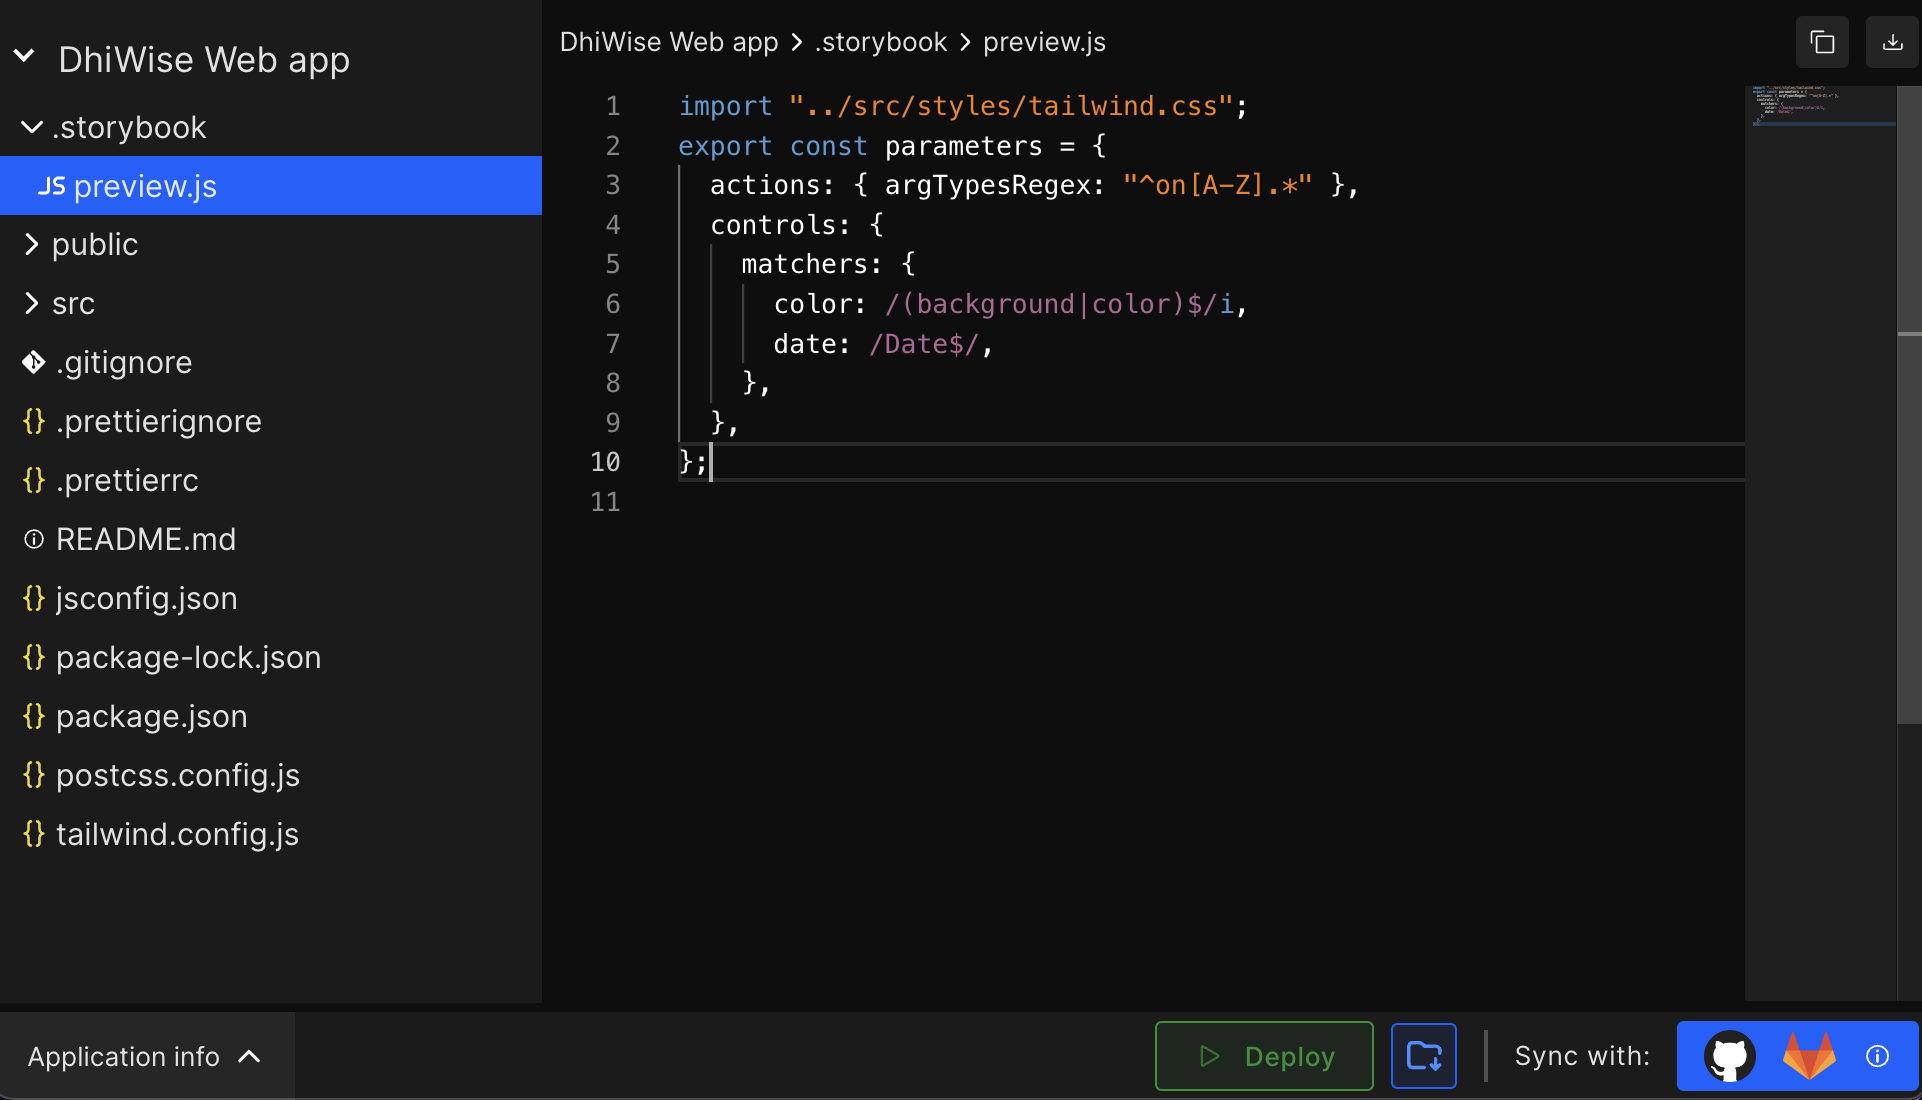This screenshot has width=1922, height=1100.
Task: Click preview.js breadcrumb
Action: coord(1044,42)
